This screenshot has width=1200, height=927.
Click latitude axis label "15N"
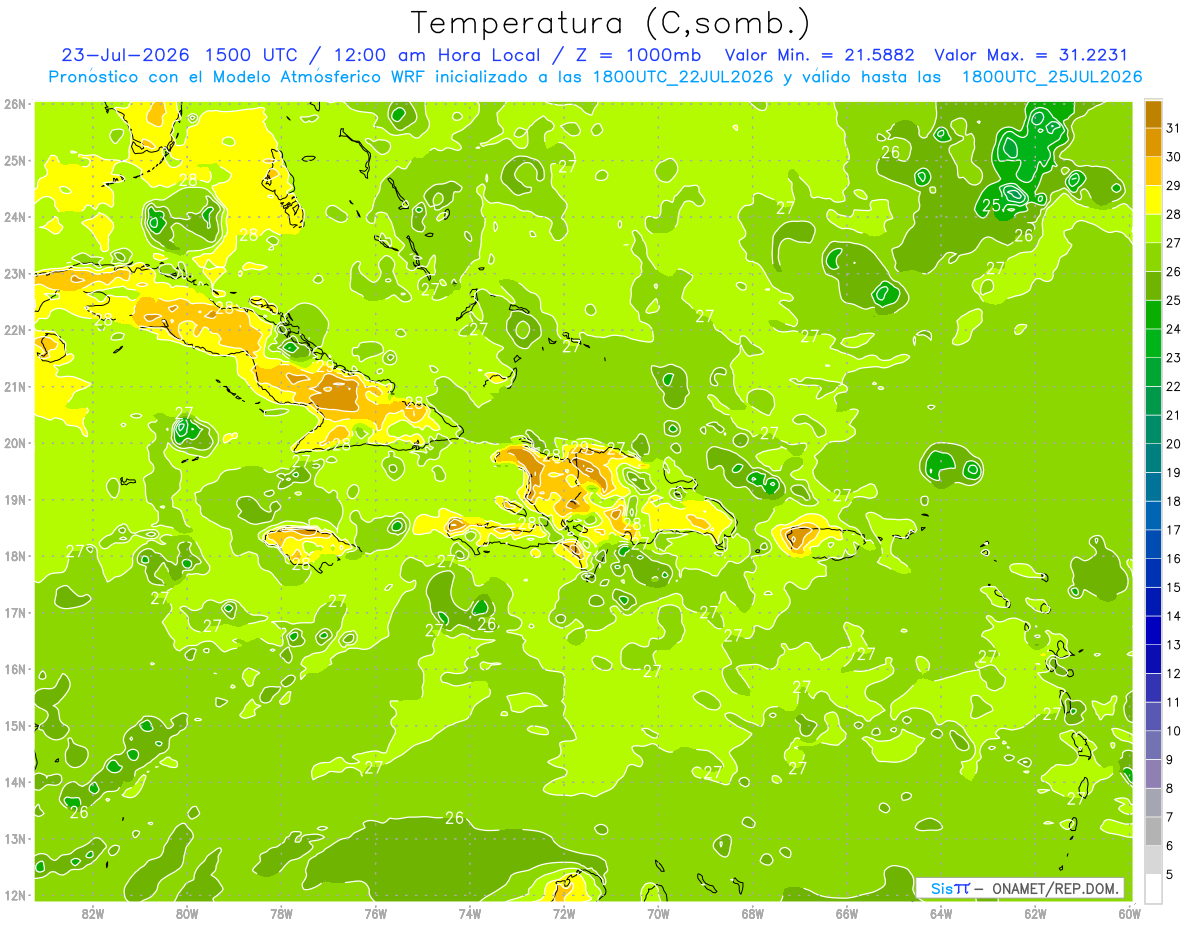(x=15, y=726)
